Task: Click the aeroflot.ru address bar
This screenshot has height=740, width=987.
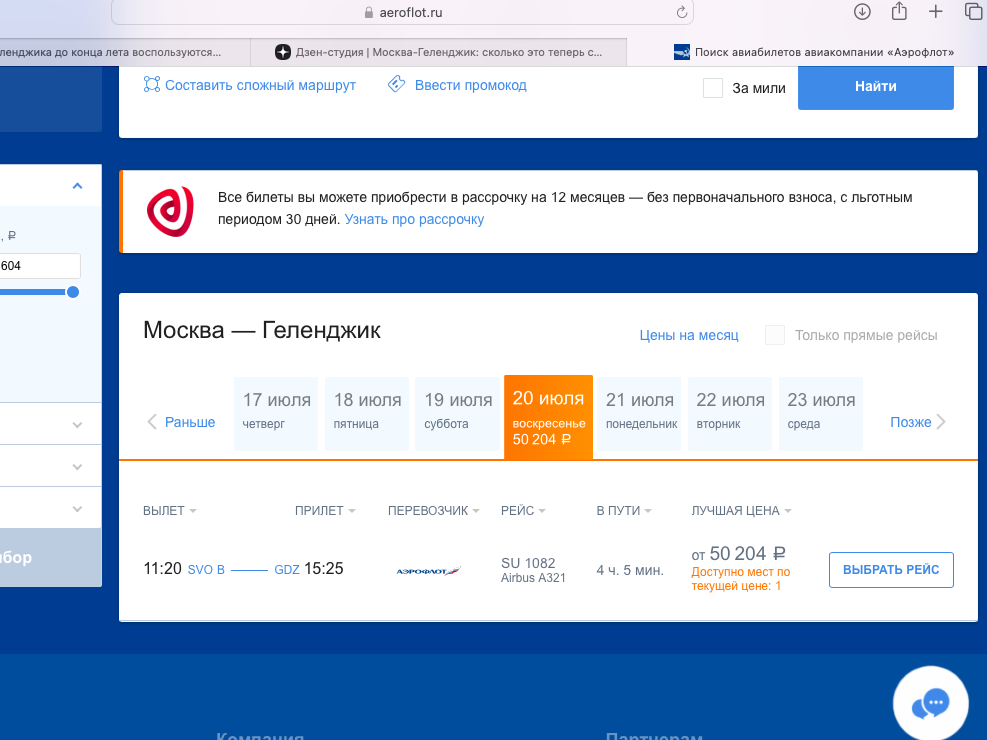Action: (403, 13)
